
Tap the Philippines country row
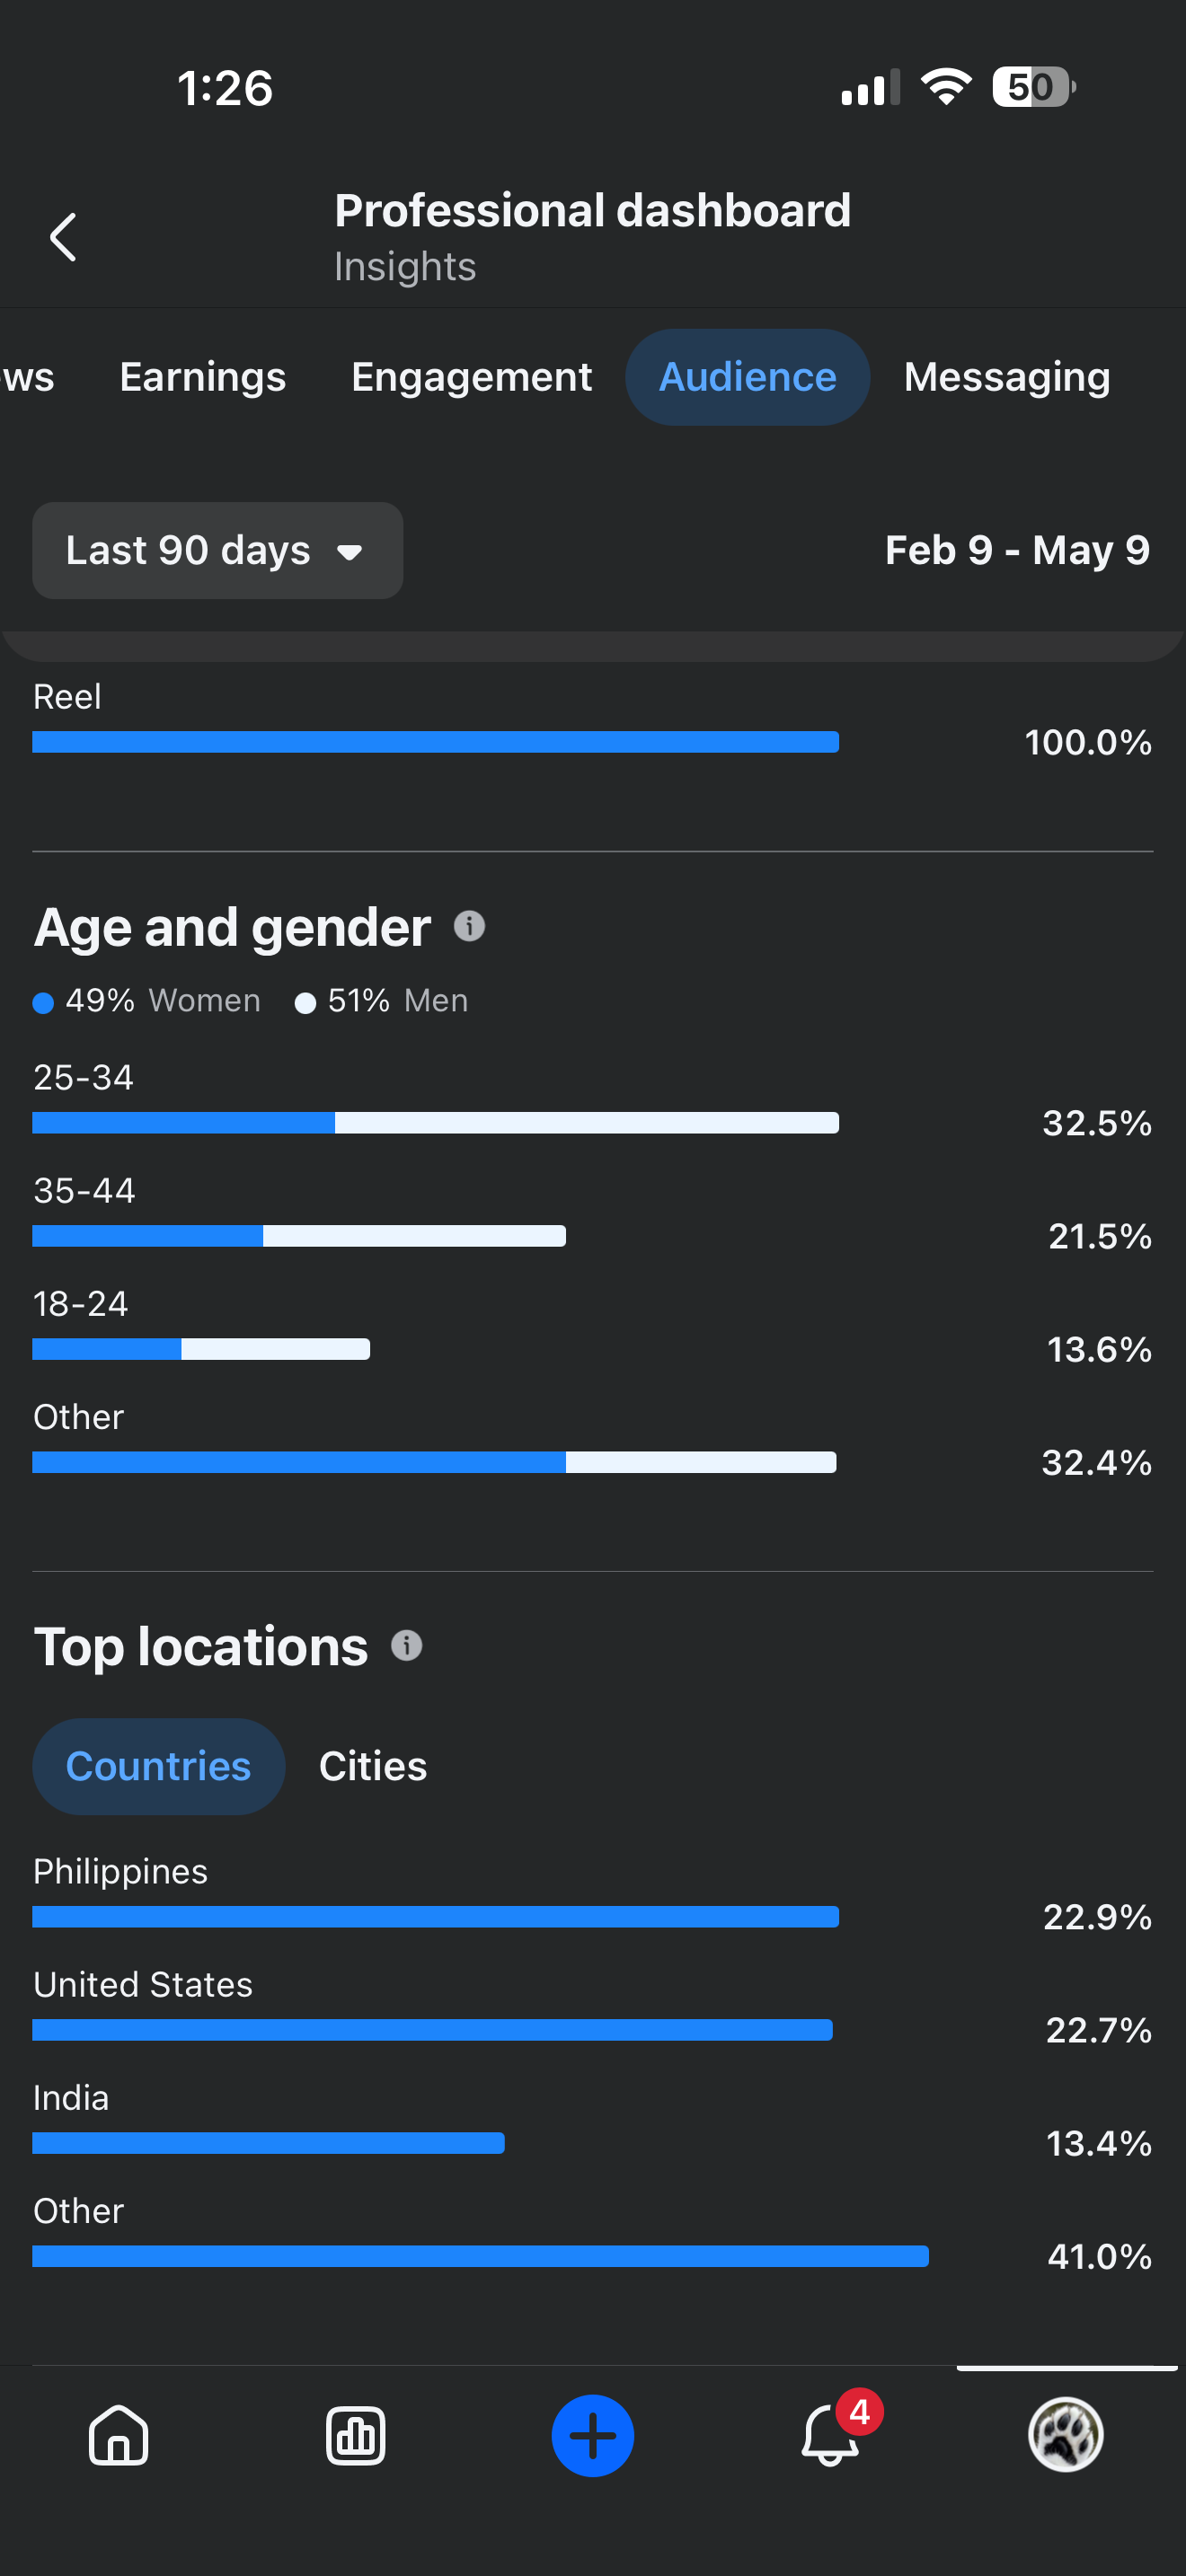592,1893
